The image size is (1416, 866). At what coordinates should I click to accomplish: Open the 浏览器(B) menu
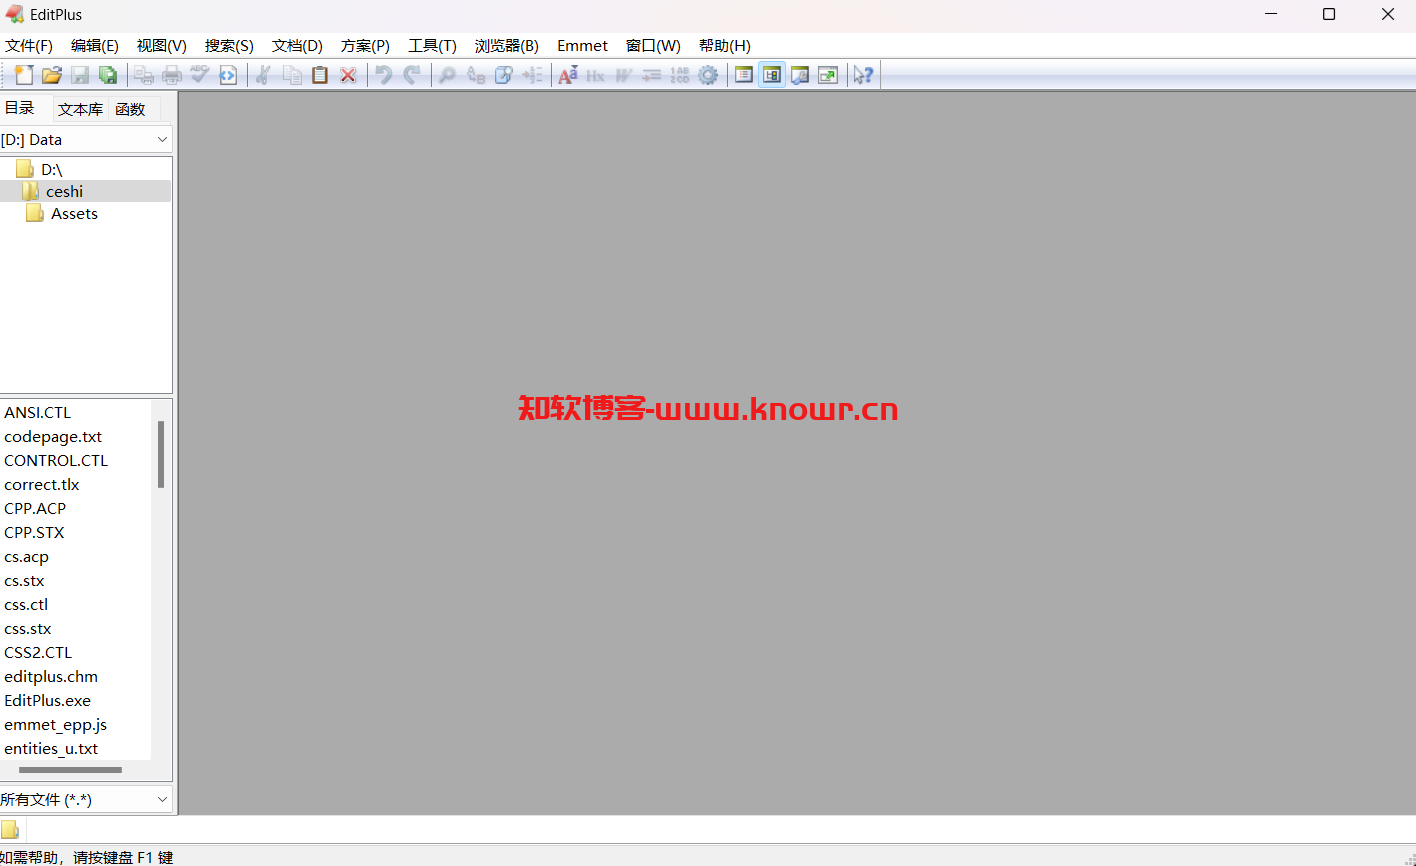pos(507,46)
